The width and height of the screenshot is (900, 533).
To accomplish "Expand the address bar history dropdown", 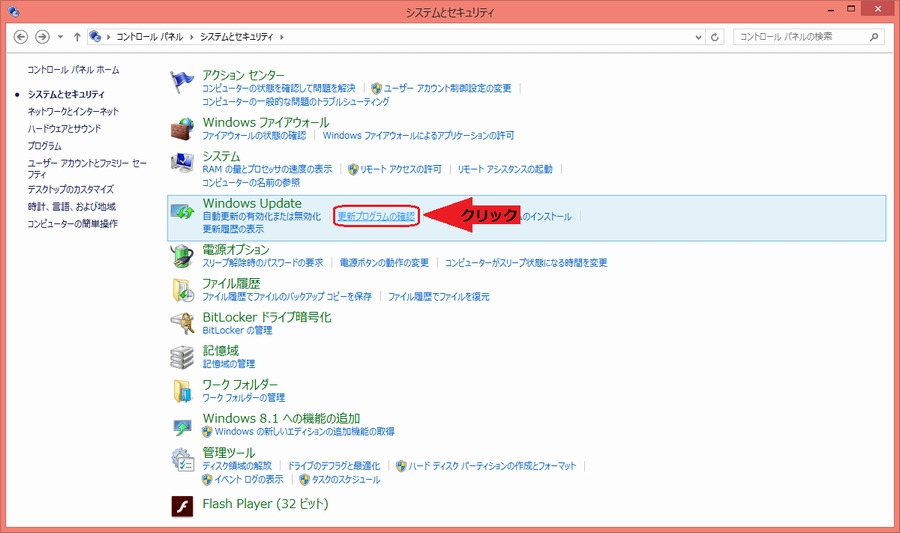I will pyautogui.click(x=699, y=37).
